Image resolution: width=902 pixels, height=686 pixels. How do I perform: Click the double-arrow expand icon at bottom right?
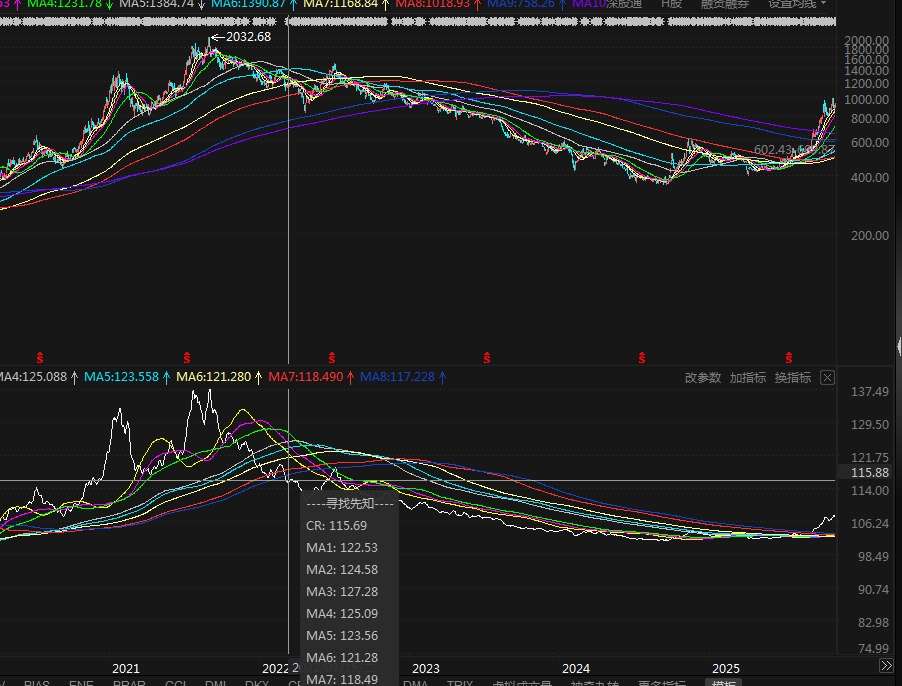click(886, 666)
